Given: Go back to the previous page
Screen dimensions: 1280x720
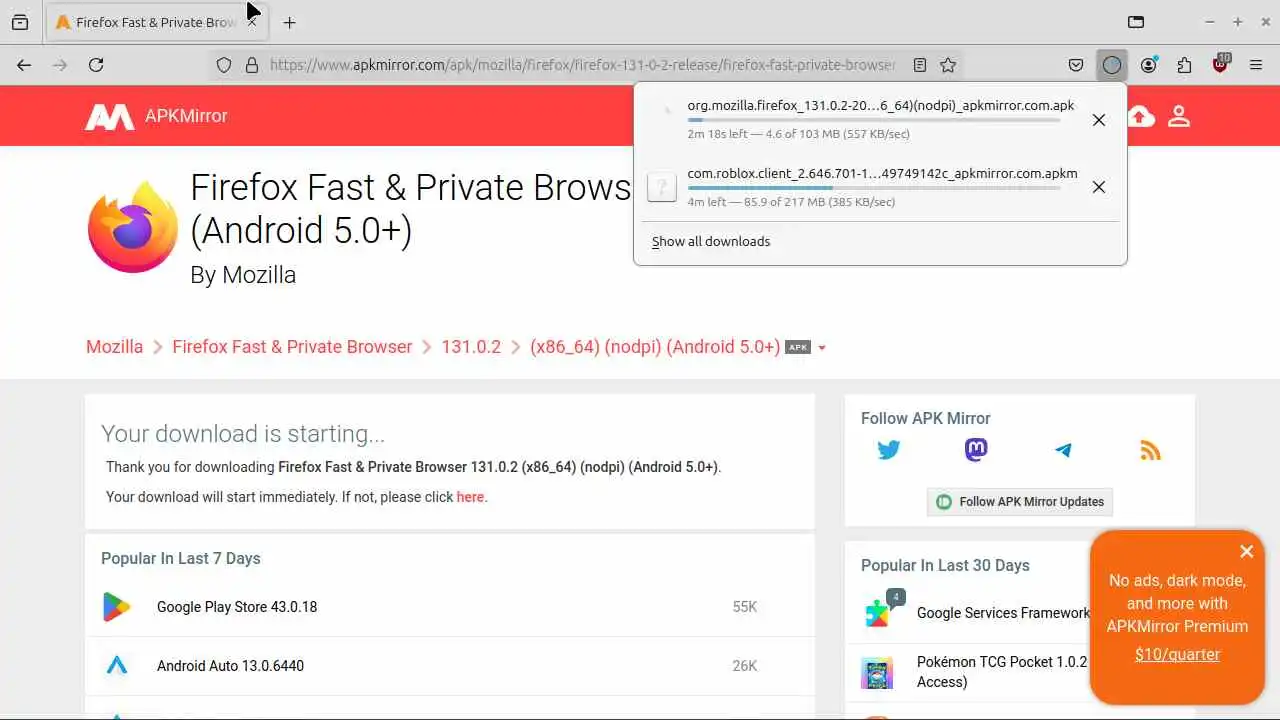Looking at the screenshot, I should (x=24, y=65).
